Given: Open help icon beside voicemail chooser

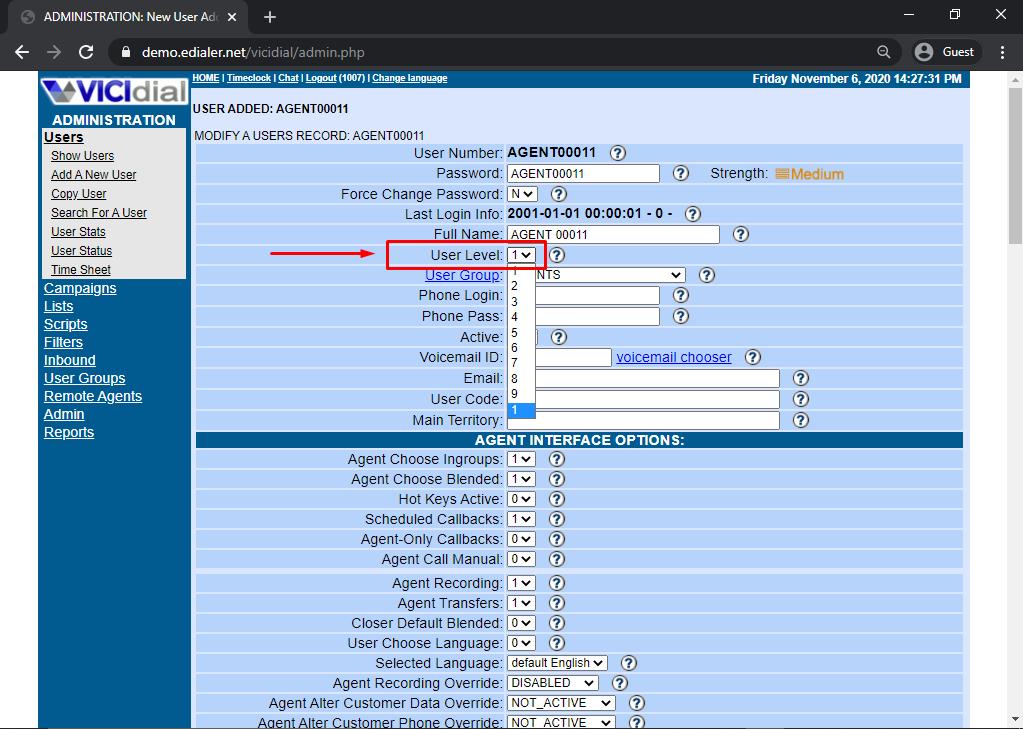Looking at the screenshot, I should pyautogui.click(x=752, y=358).
